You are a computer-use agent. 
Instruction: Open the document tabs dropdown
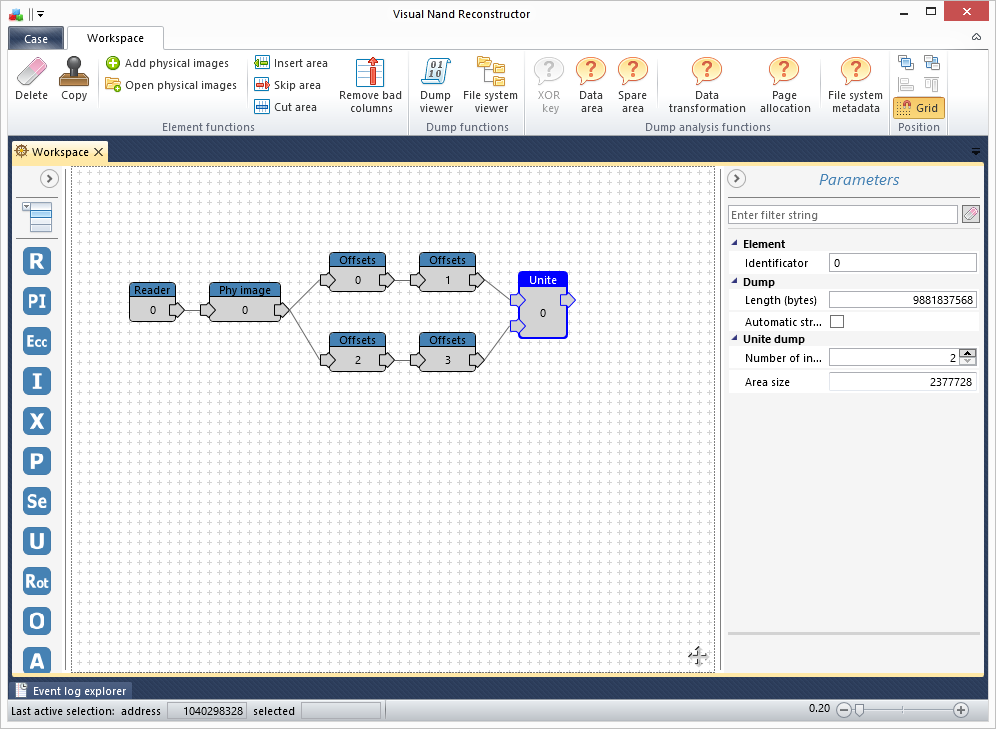(976, 152)
